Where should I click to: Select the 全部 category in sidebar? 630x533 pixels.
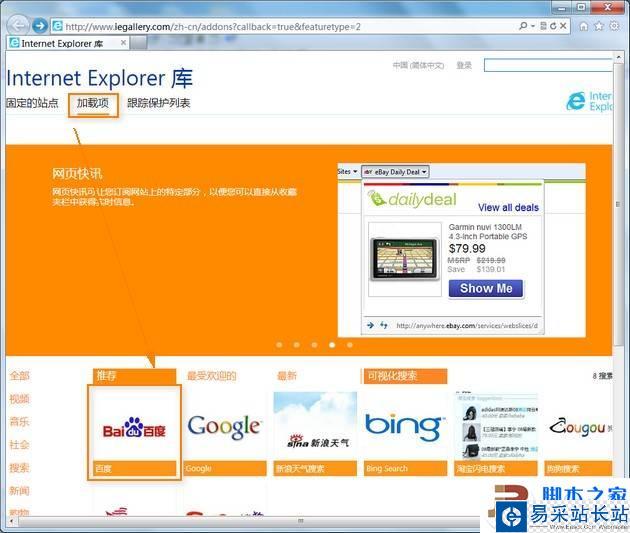coord(19,376)
